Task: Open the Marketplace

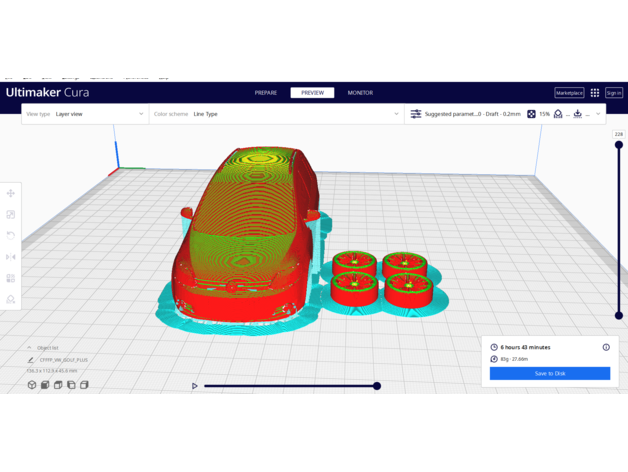Action: (569, 93)
